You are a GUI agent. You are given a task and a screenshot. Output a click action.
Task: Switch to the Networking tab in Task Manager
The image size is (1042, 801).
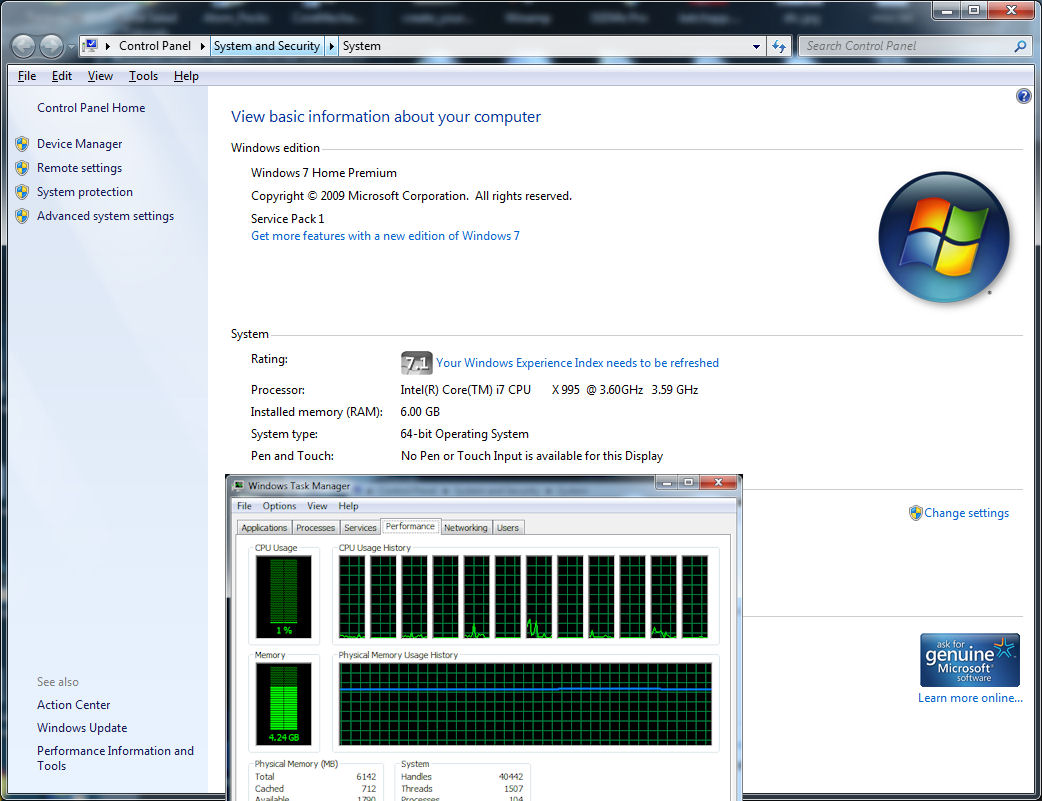[x=466, y=528]
